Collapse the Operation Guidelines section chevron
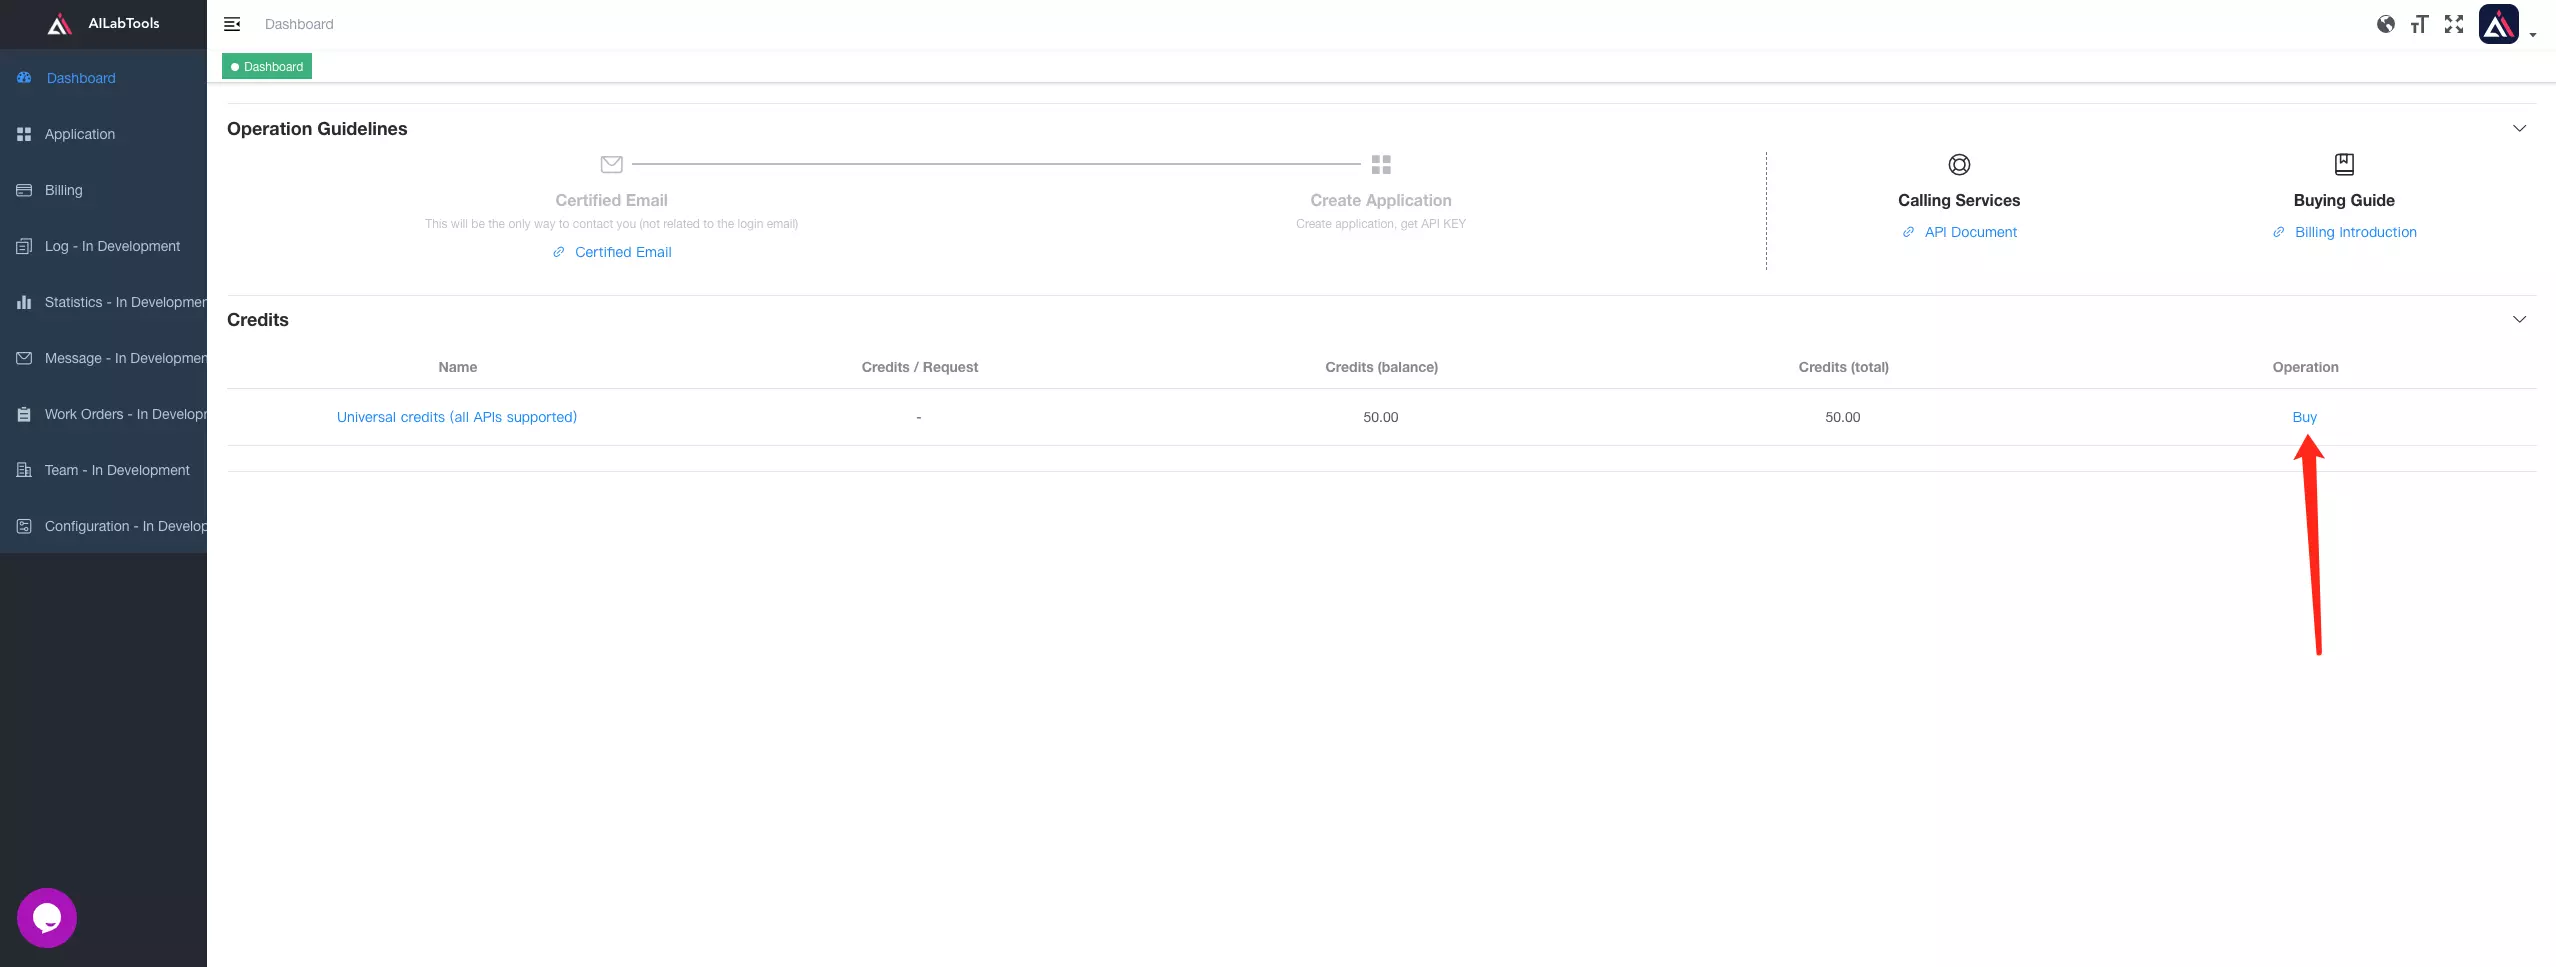Viewport: 2556px width, 967px height. pos(2520,128)
